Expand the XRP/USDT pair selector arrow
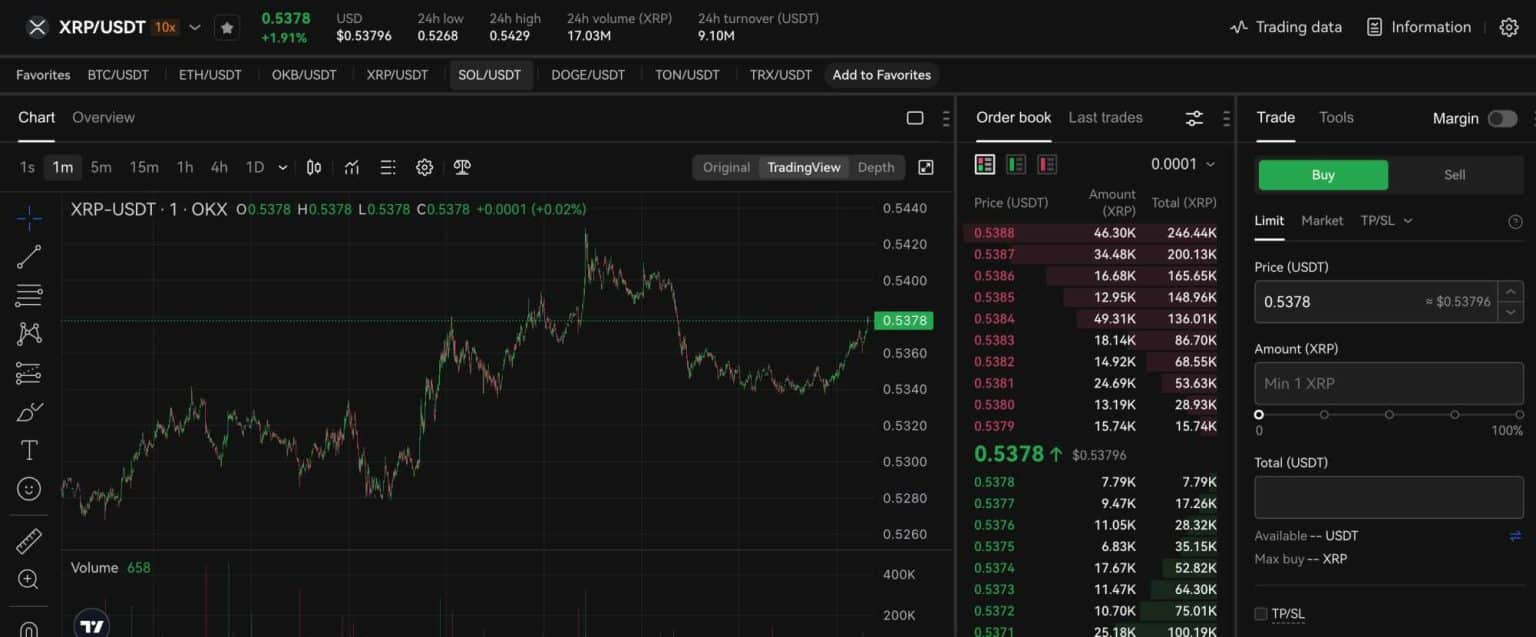The image size is (1536, 637). (195, 28)
